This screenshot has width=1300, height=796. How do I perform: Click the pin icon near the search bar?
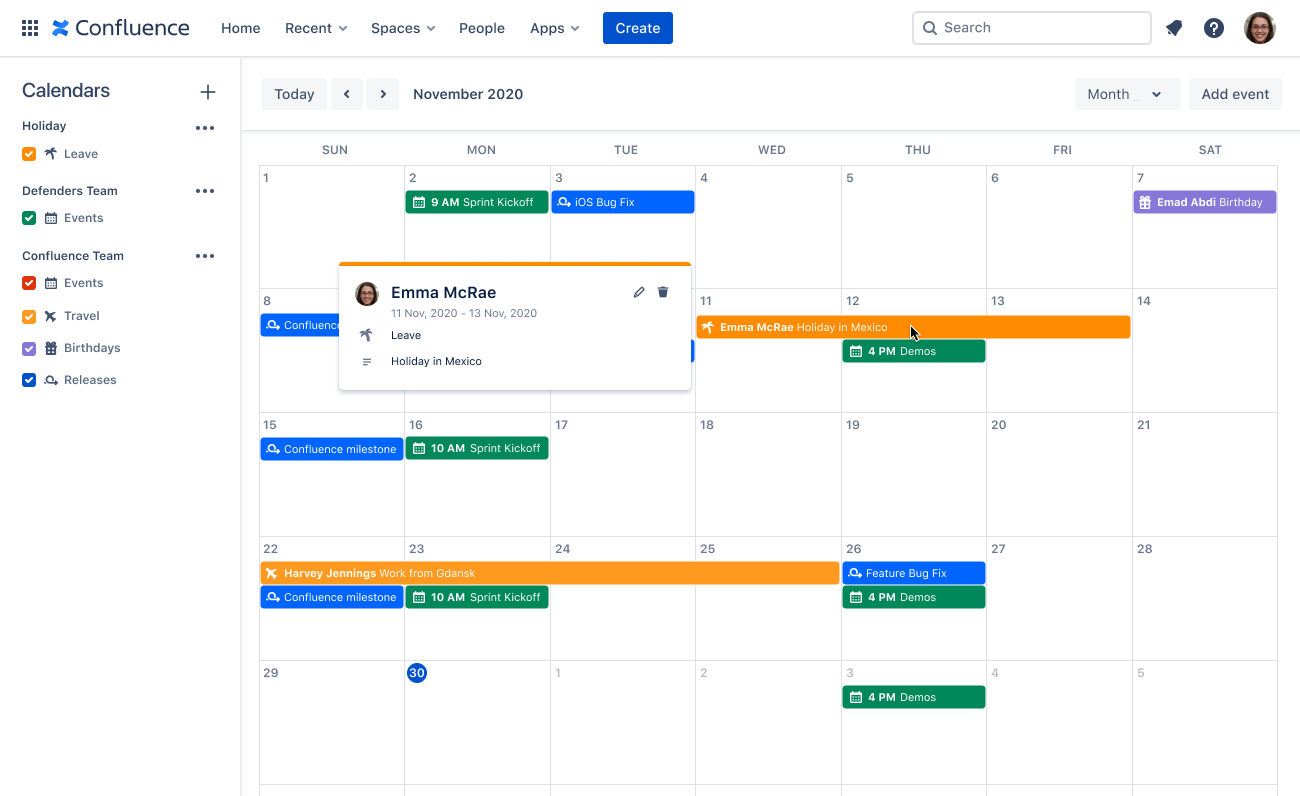pyautogui.click(x=1174, y=28)
